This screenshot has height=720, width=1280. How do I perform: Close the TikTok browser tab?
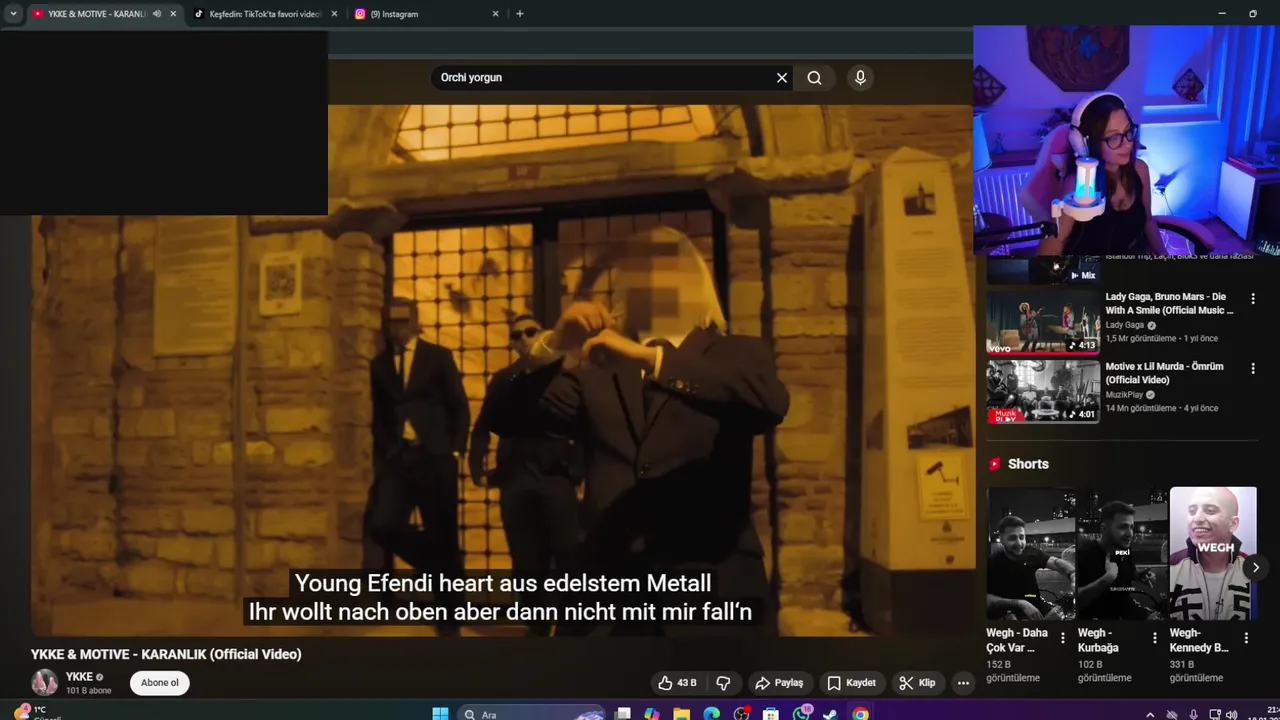click(334, 14)
